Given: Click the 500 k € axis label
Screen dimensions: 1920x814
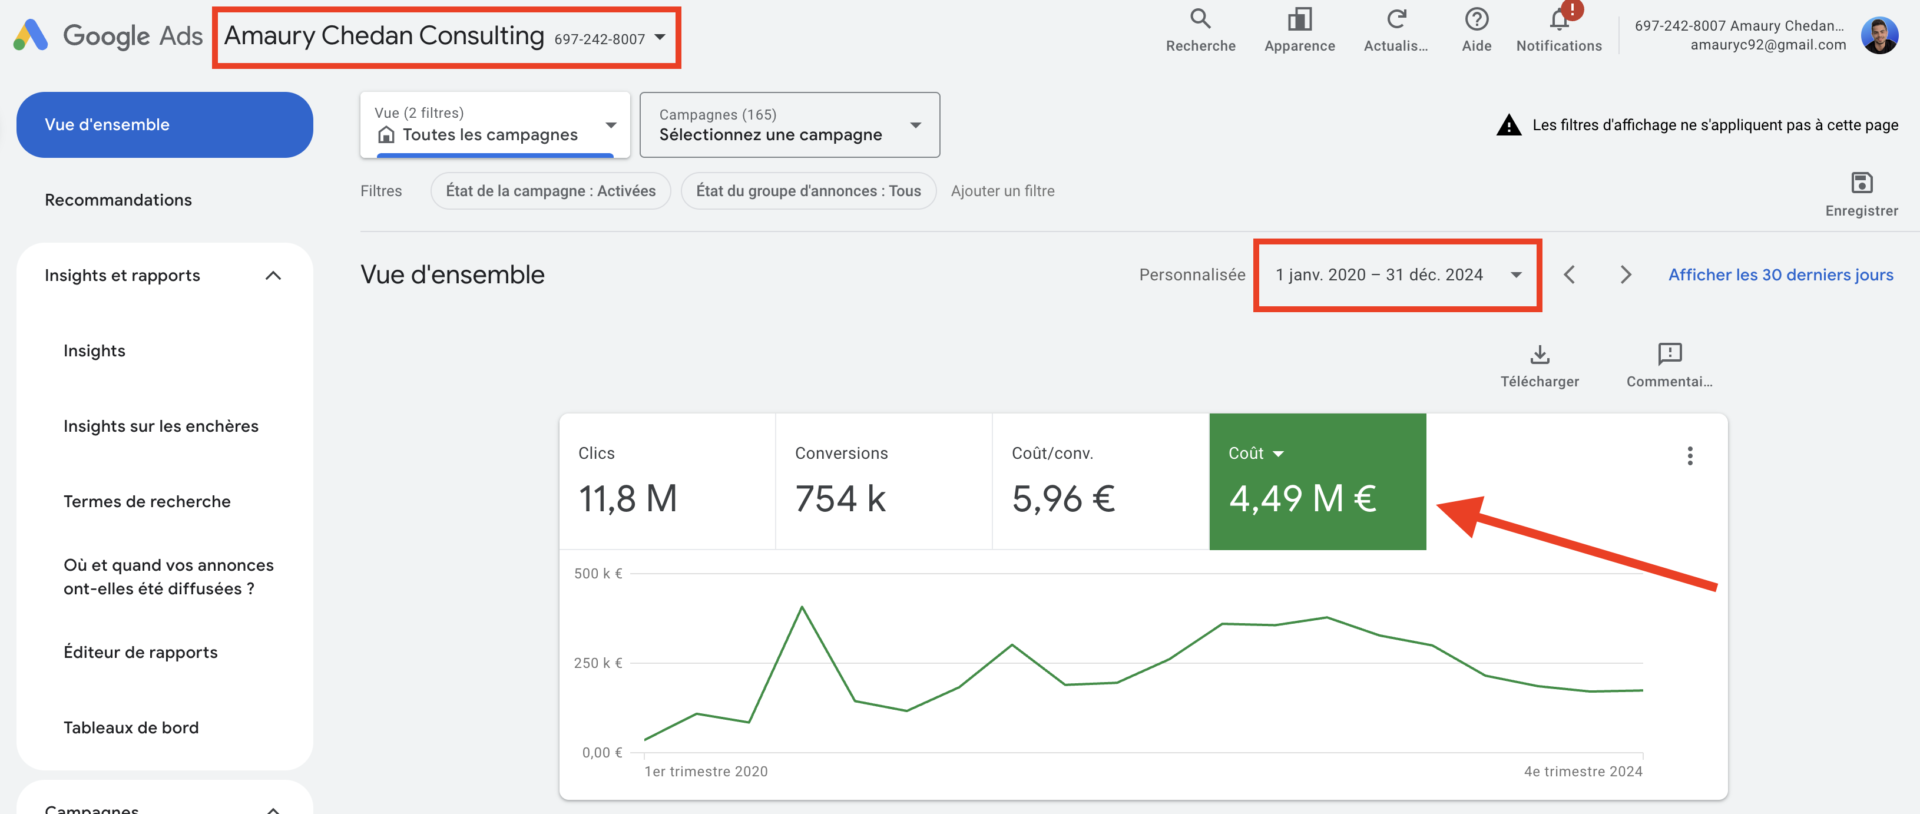Looking at the screenshot, I should pos(598,574).
